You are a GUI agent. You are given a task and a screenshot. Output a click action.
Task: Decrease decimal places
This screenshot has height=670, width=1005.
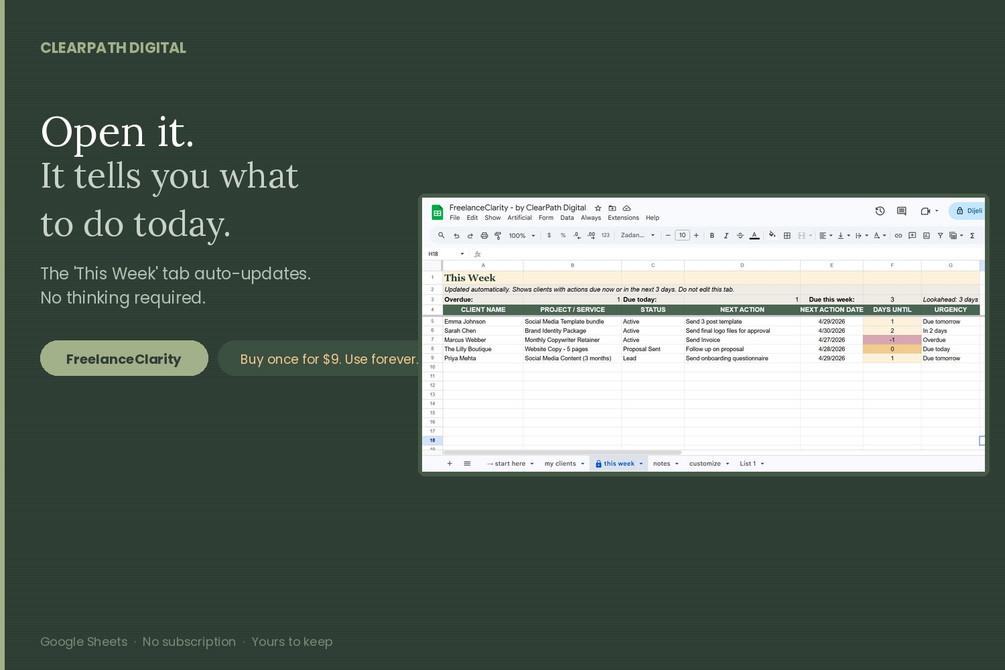click(x=577, y=235)
